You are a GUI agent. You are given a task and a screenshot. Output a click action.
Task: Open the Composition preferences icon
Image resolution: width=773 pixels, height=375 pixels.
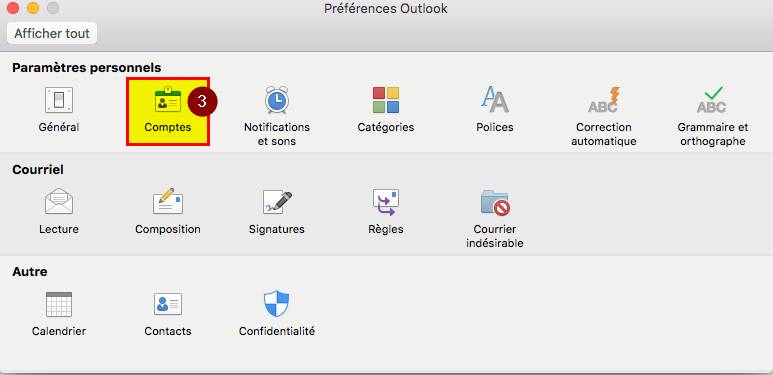(x=168, y=202)
